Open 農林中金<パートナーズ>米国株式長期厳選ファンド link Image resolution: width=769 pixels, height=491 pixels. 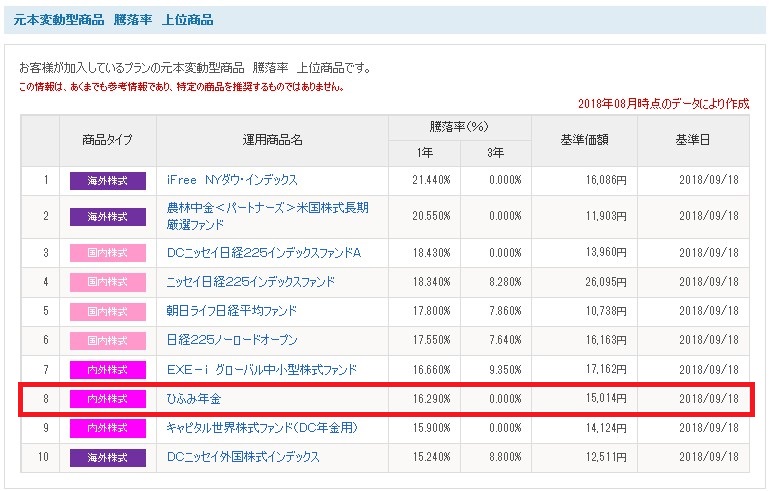(x=267, y=216)
